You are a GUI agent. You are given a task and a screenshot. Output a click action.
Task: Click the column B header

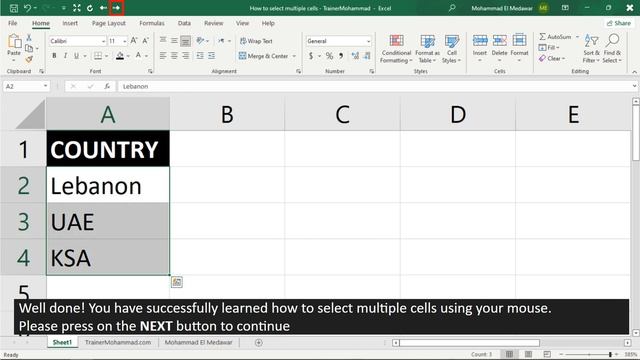point(227,114)
